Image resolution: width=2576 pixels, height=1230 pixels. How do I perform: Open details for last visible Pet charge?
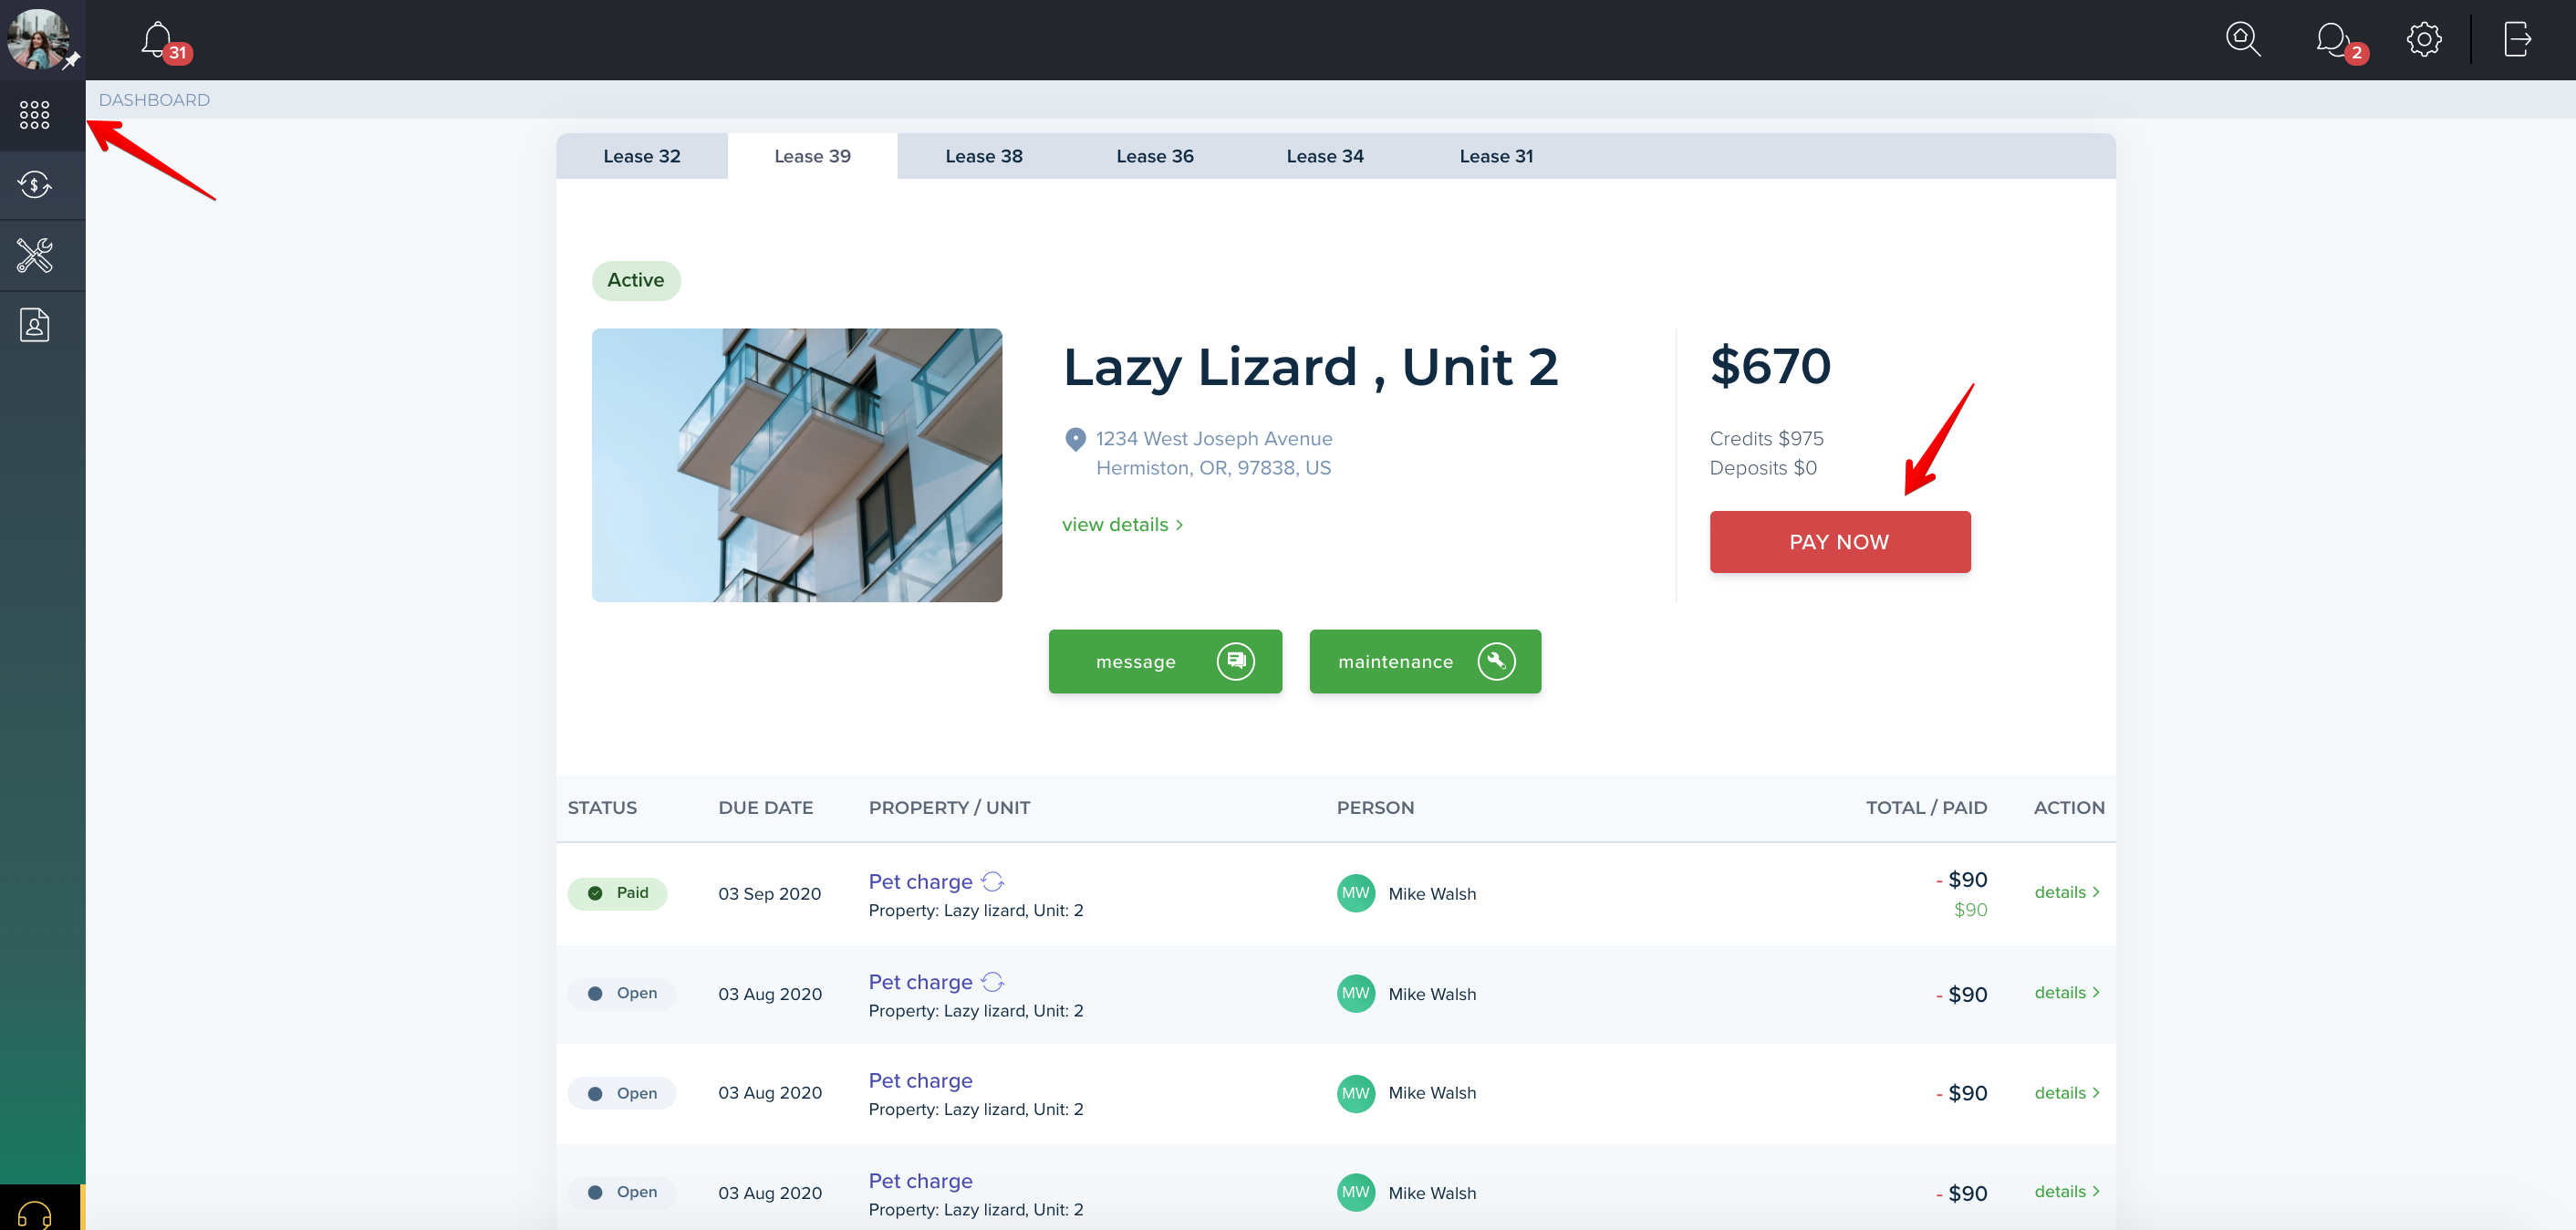click(2066, 1191)
